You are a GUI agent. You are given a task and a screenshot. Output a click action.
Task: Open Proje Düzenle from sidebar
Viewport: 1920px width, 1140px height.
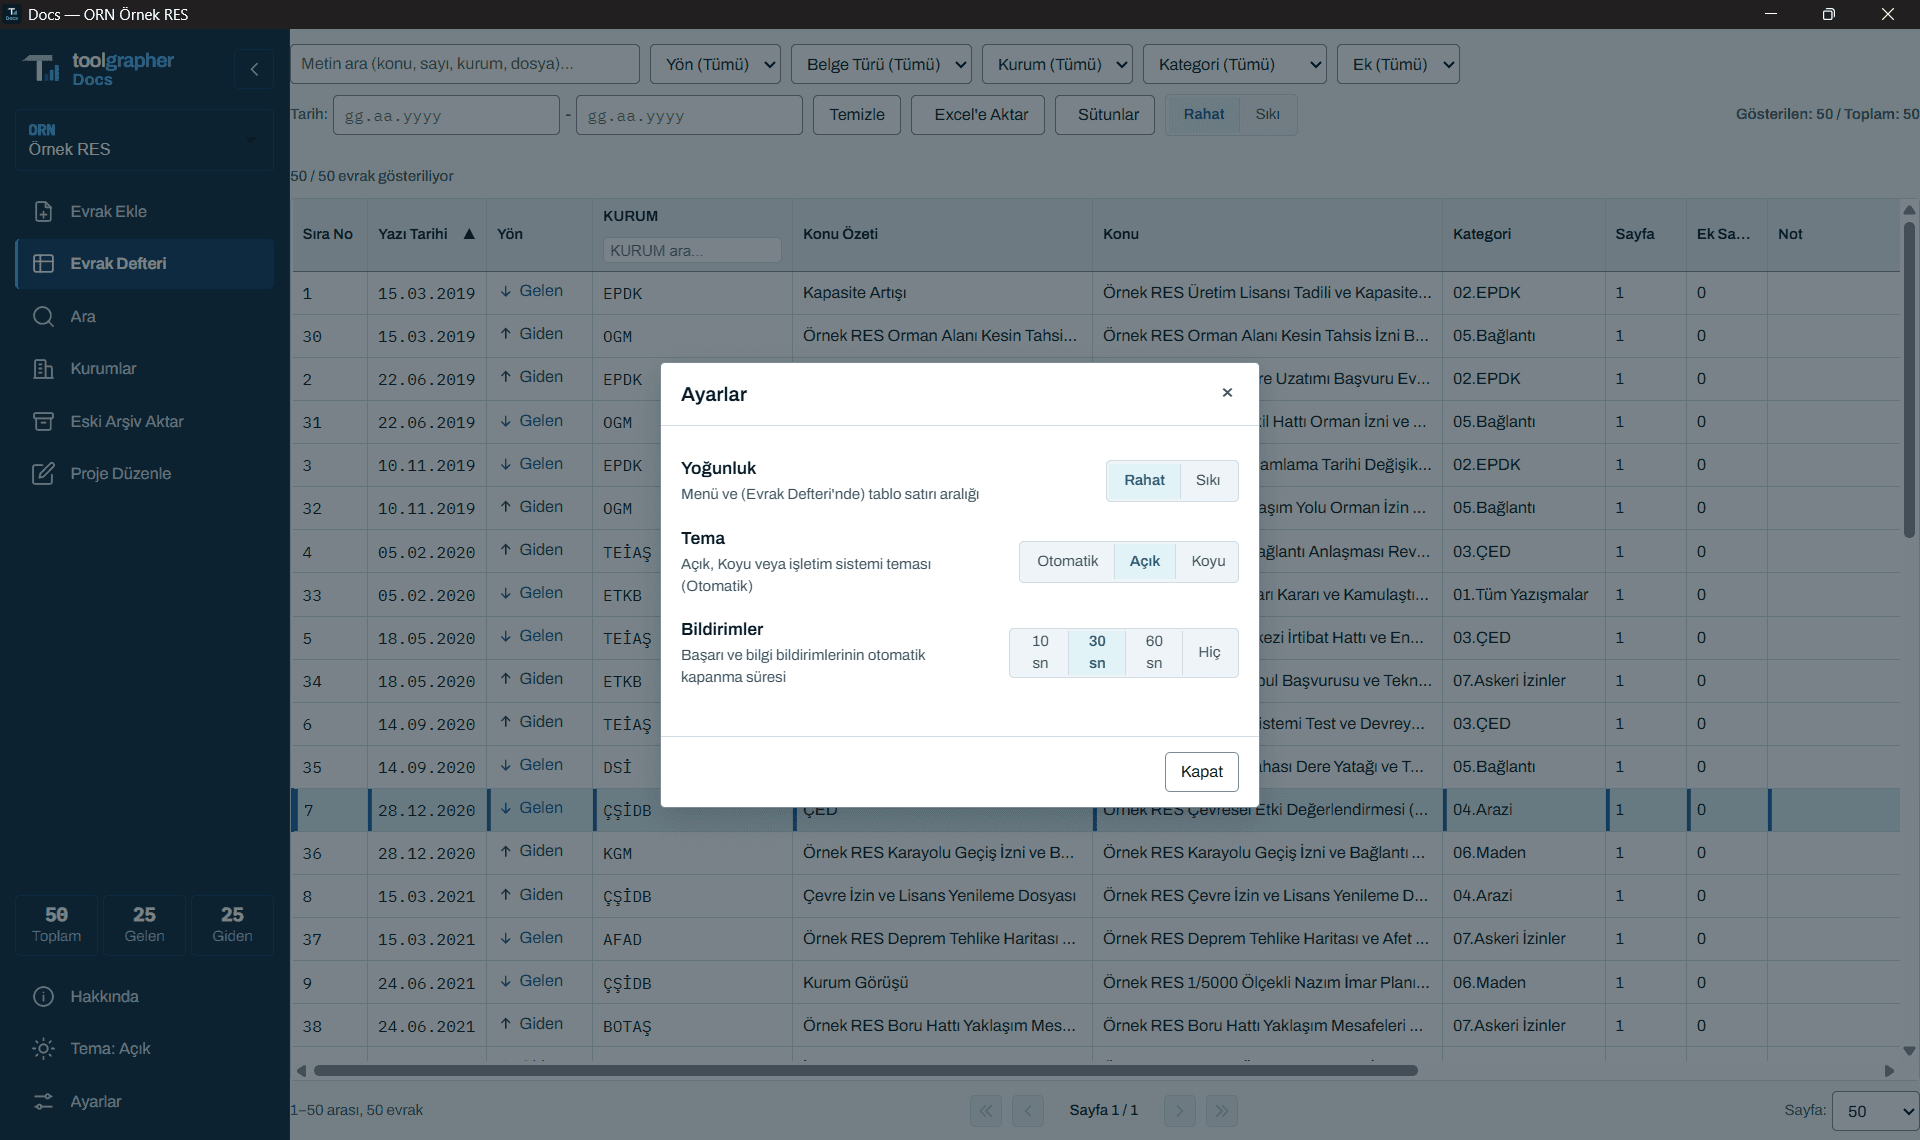(x=144, y=474)
